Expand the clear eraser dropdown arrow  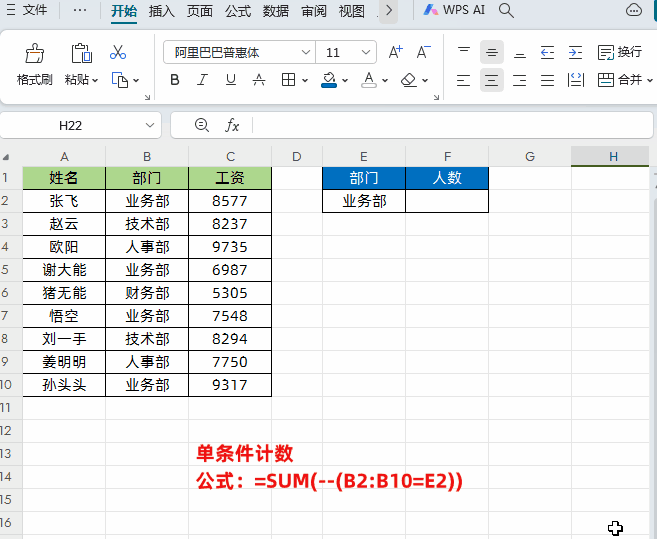click(x=425, y=80)
